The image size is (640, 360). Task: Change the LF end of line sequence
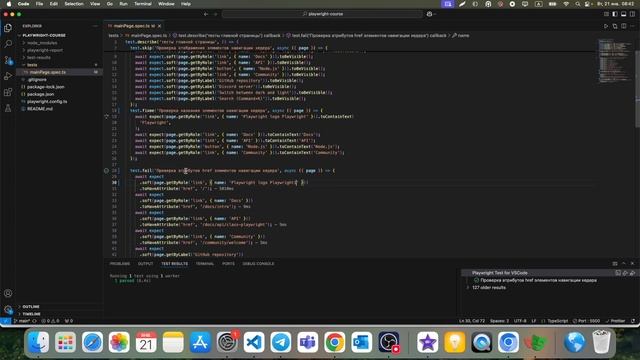pos(534,321)
